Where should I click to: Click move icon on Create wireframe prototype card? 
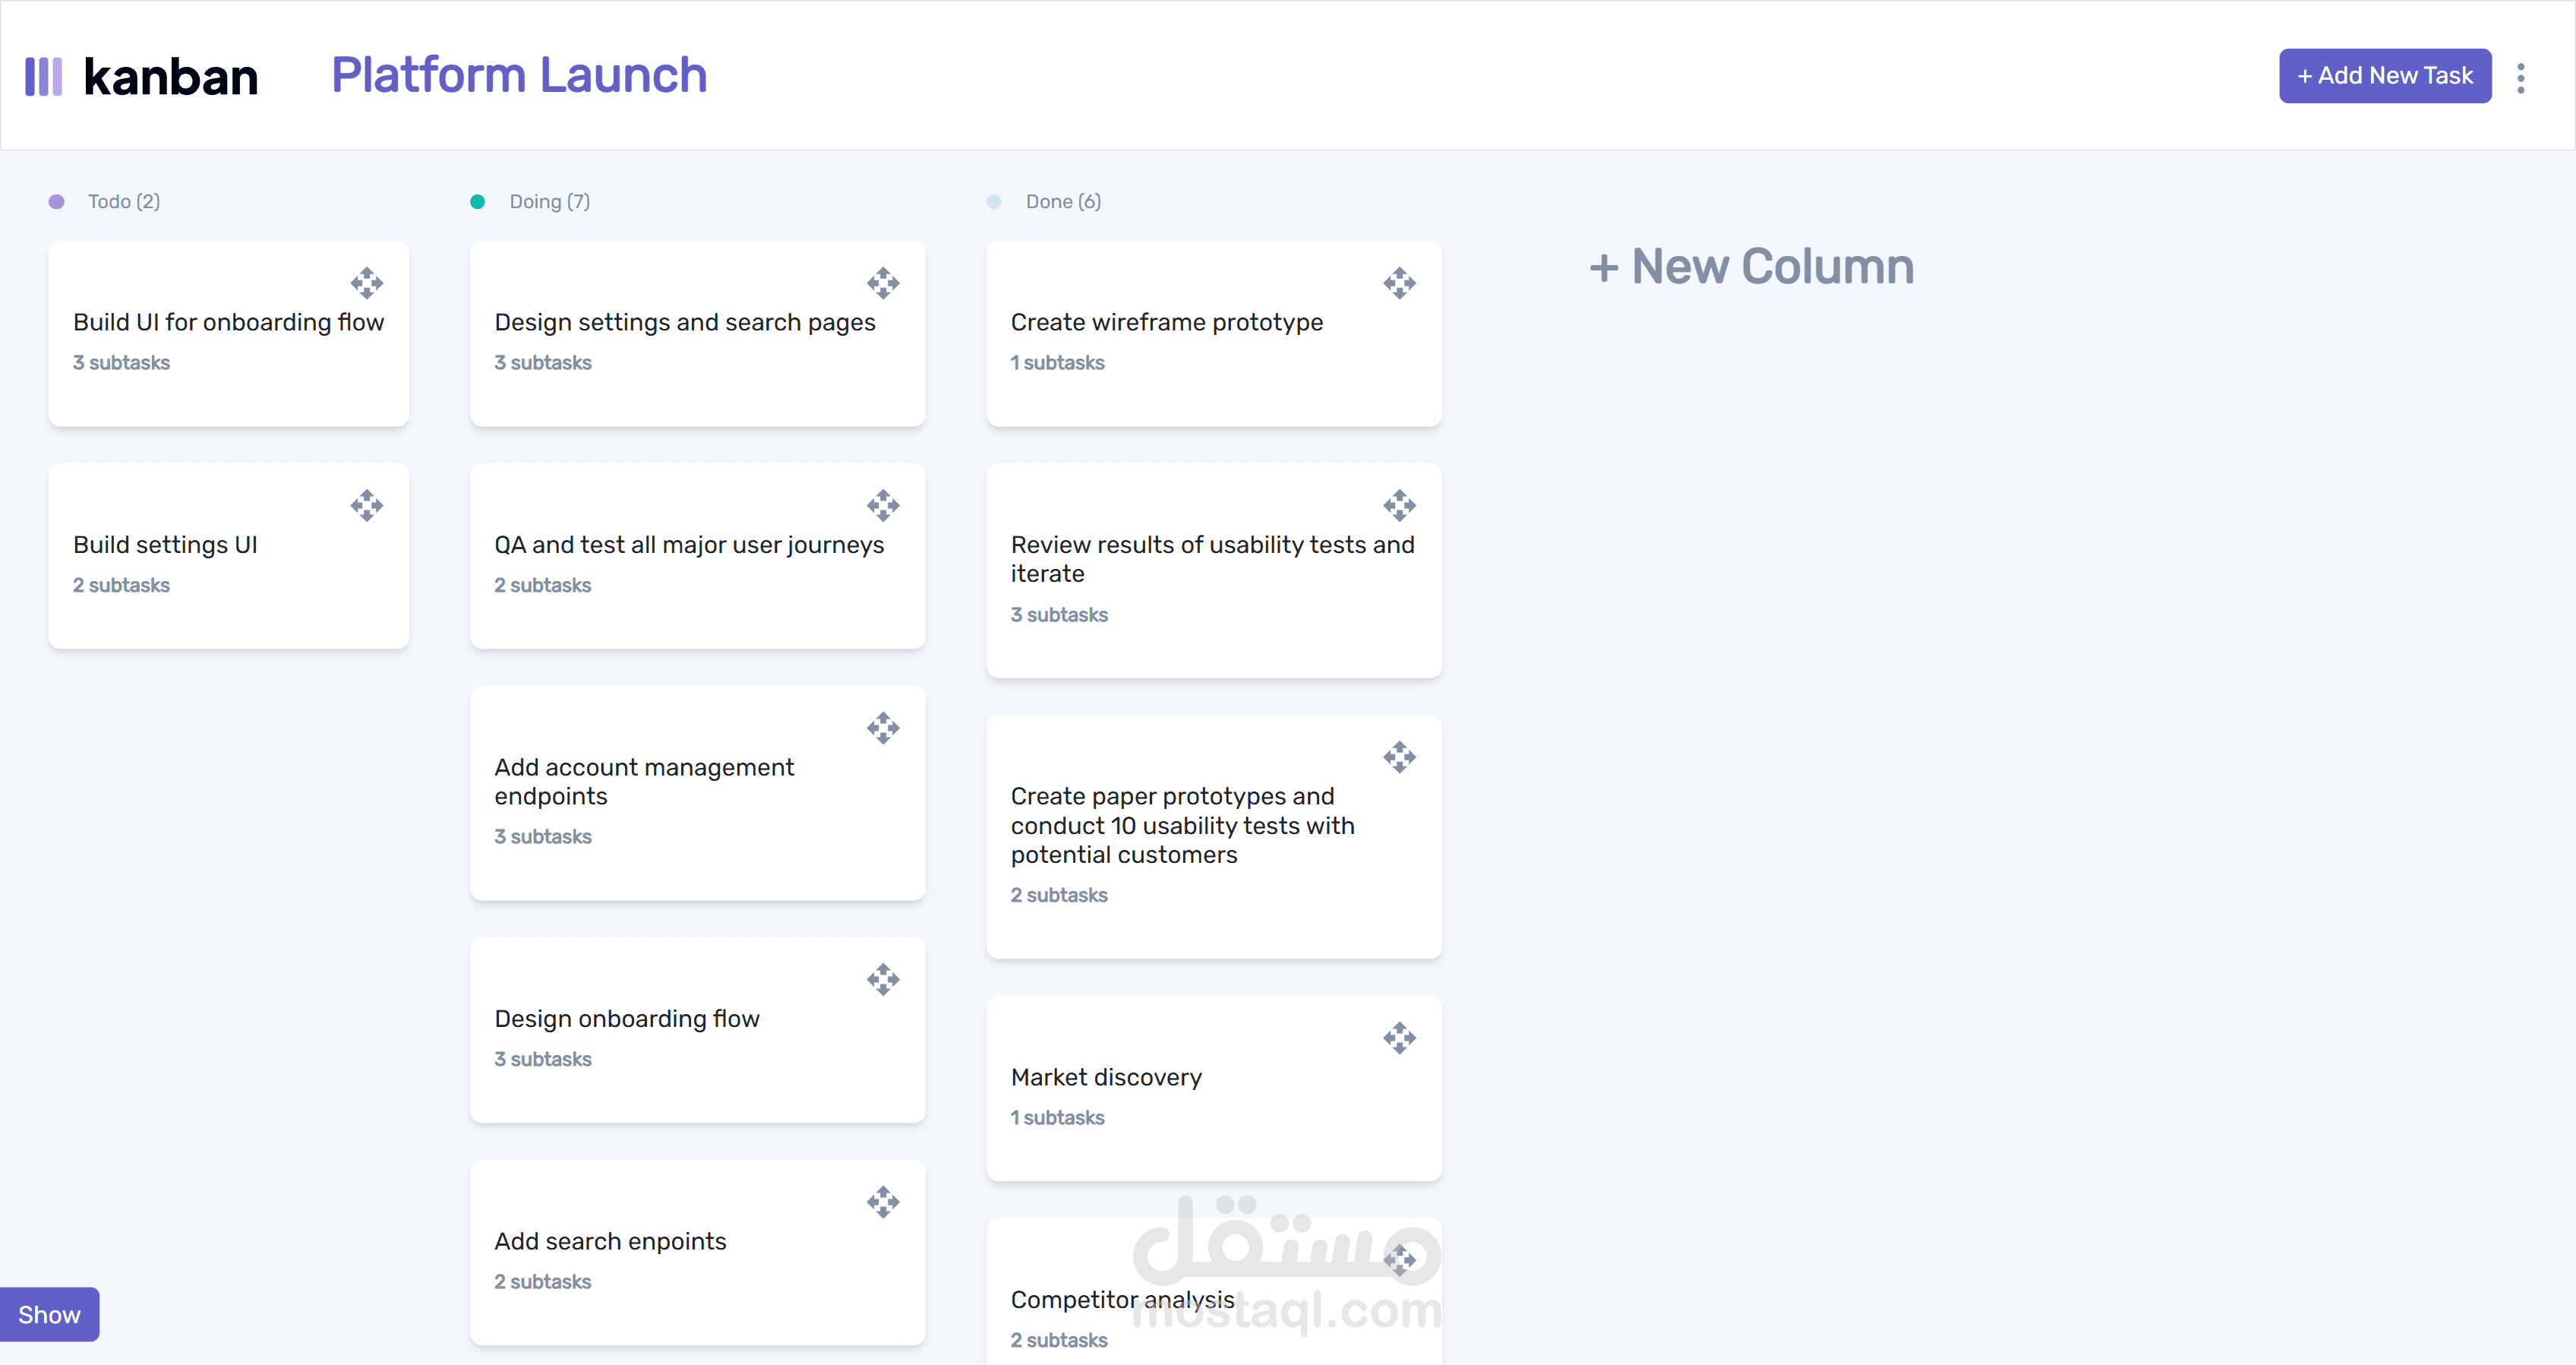click(1399, 283)
